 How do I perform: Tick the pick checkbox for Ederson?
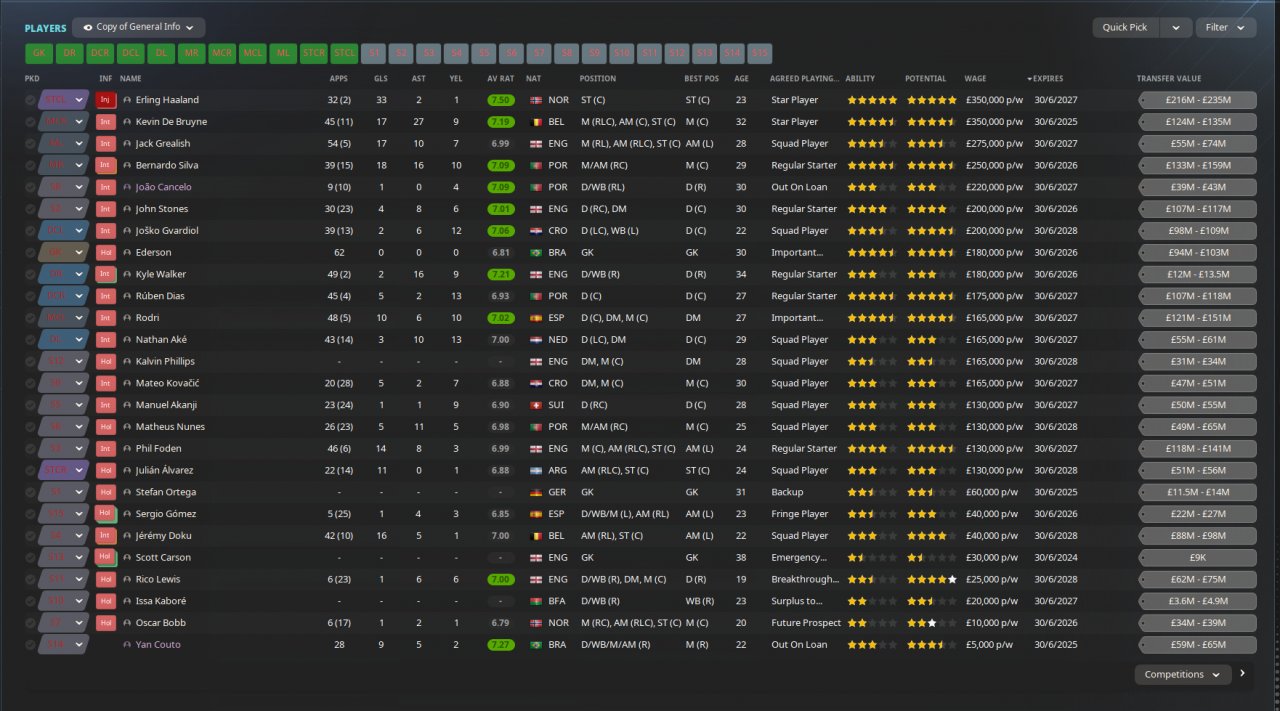pos(30,253)
